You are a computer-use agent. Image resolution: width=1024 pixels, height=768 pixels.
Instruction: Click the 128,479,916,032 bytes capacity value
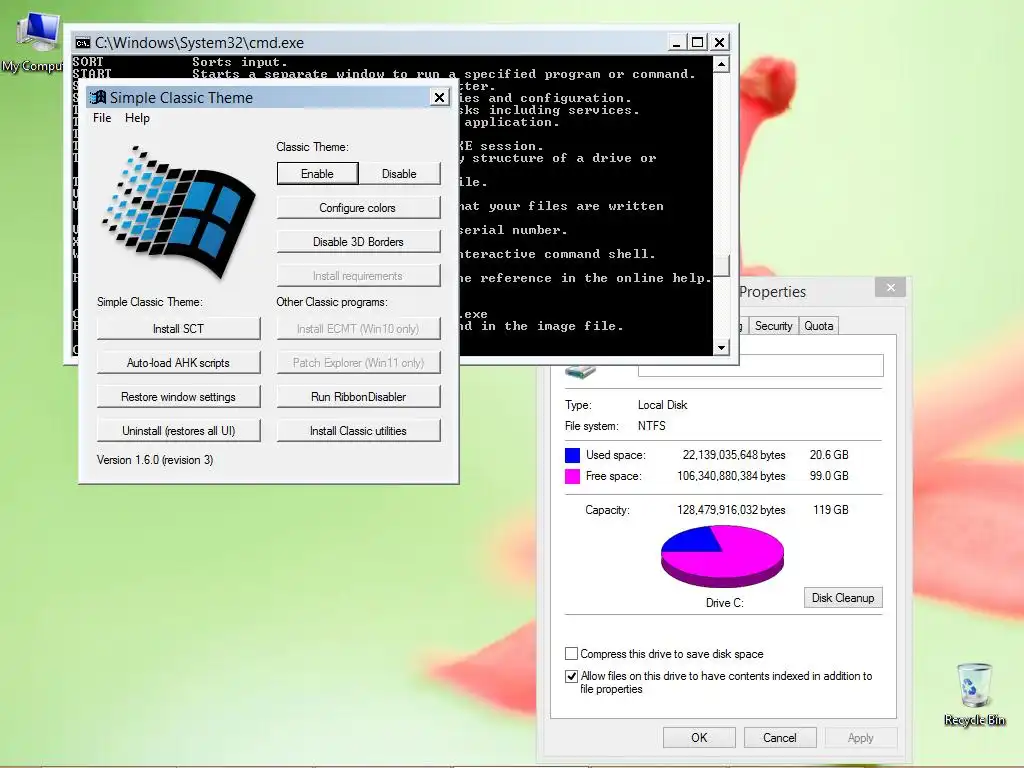point(731,510)
